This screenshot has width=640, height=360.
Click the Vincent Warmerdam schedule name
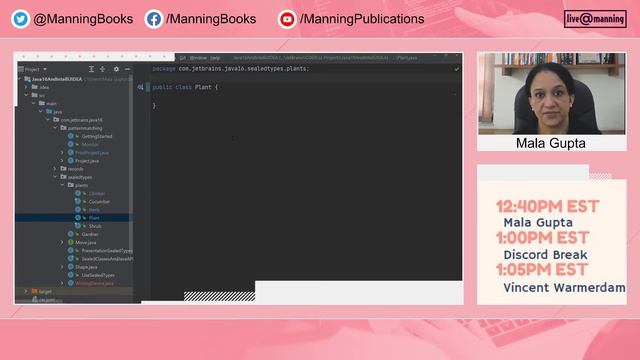pos(564,287)
